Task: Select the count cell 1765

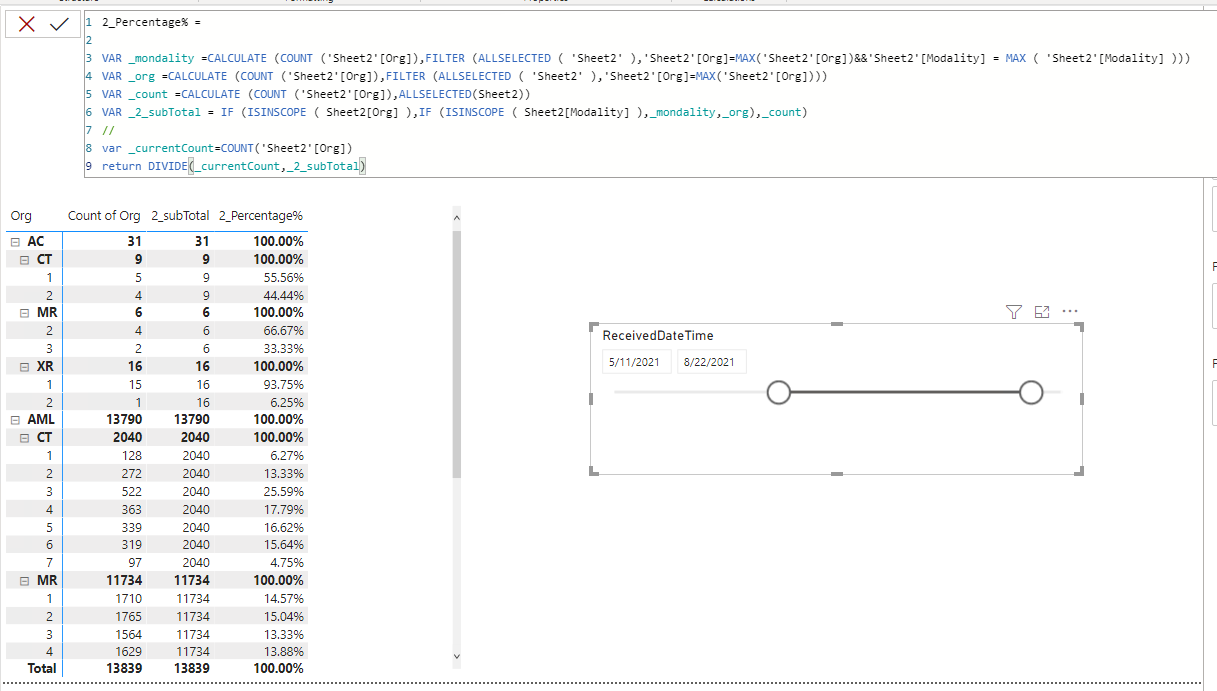Action: point(128,616)
